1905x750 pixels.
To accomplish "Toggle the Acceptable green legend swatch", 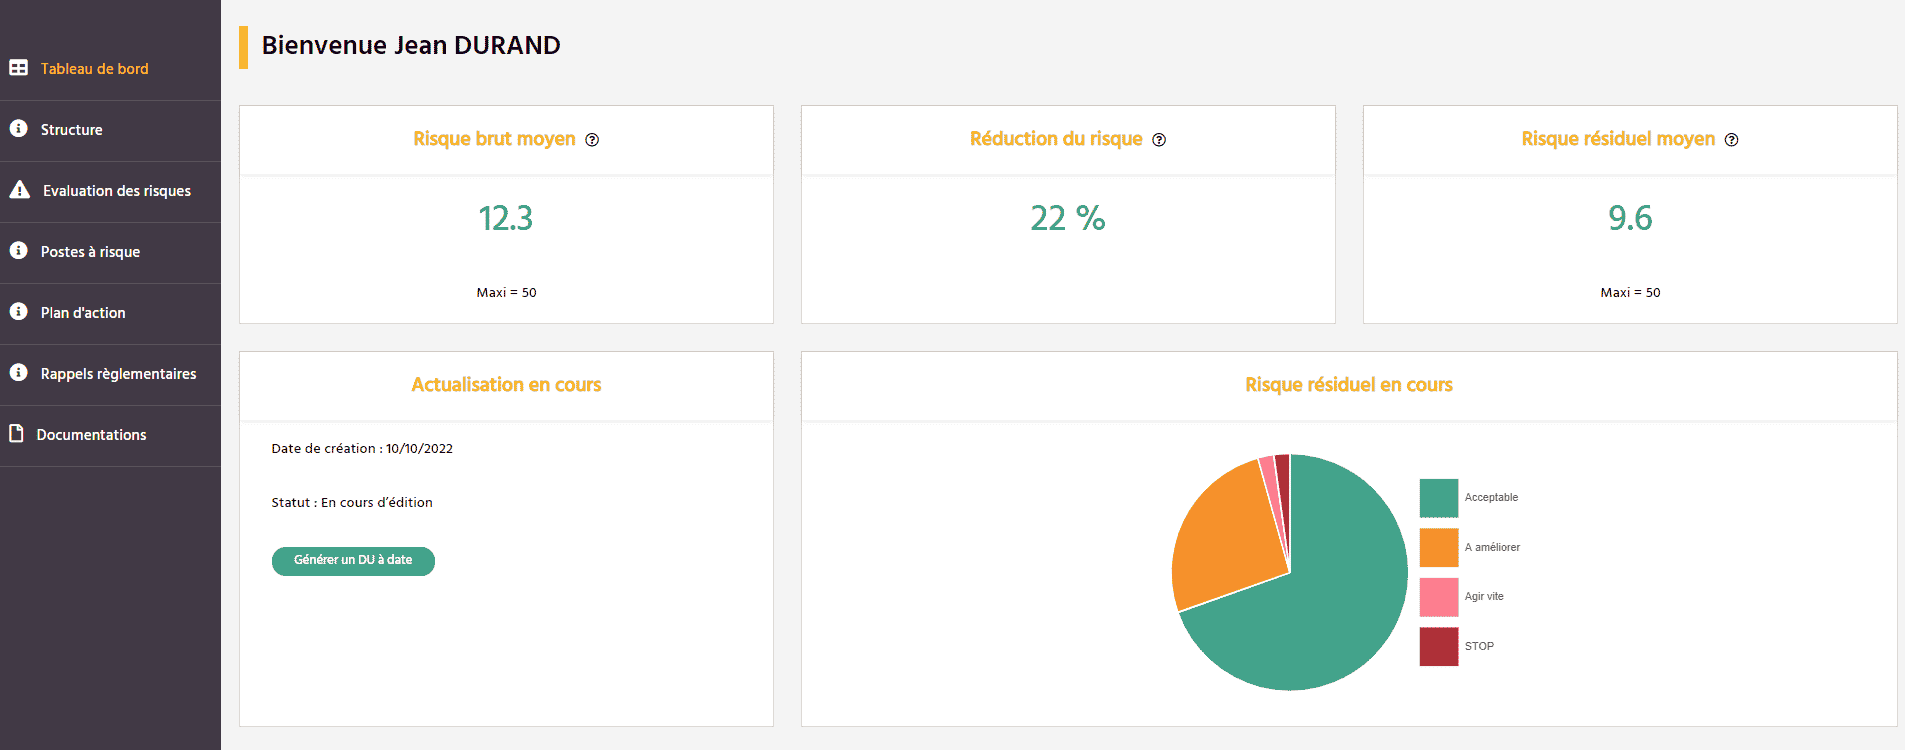I will pyautogui.click(x=1438, y=498).
